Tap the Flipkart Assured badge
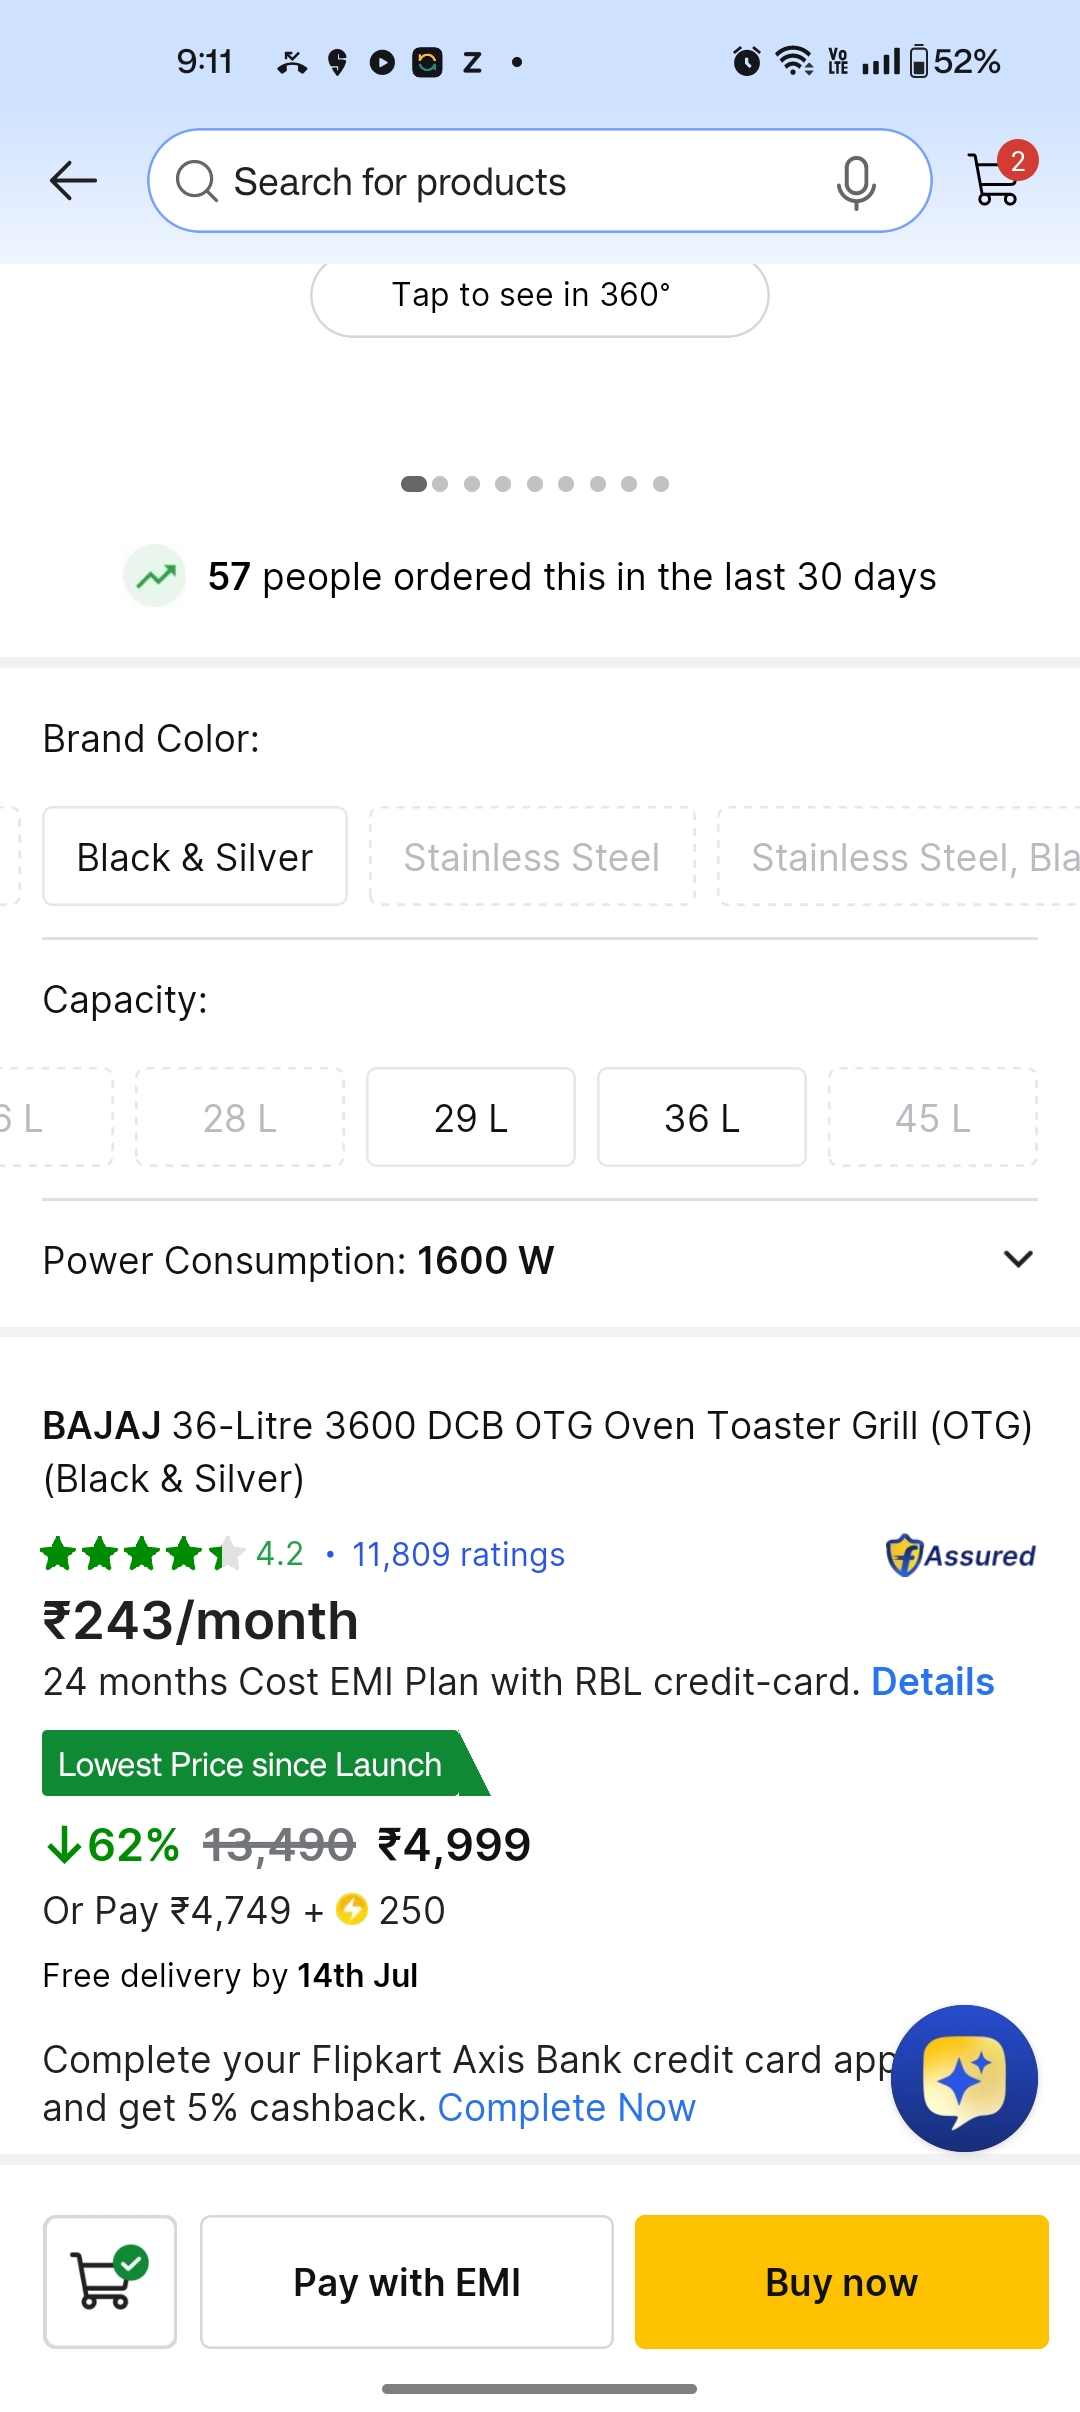Image resolution: width=1080 pixels, height=2412 pixels. coord(960,1555)
